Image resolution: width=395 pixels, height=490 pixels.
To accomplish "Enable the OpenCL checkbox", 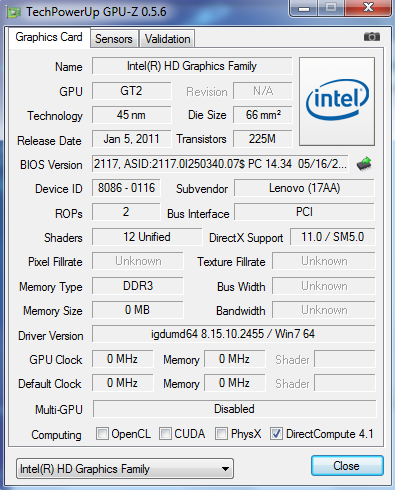I will pyautogui.click(x=102, y=434).
